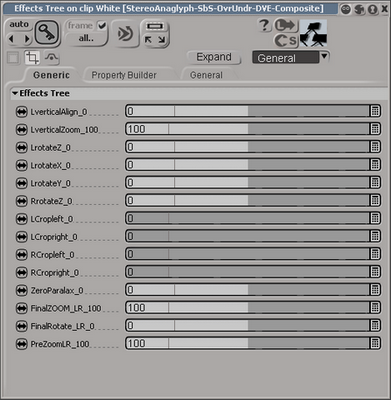Click the lock icon in title bar
391x400 pixels.
346,9
